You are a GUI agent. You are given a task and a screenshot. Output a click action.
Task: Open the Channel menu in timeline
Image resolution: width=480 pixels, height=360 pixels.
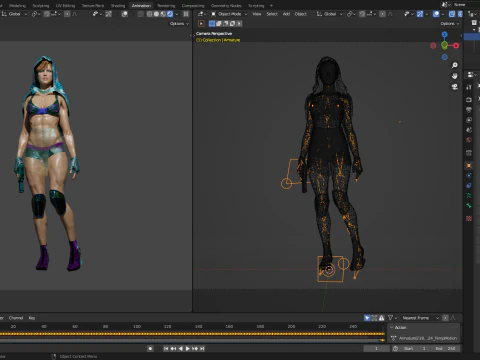tap(16, 318)
